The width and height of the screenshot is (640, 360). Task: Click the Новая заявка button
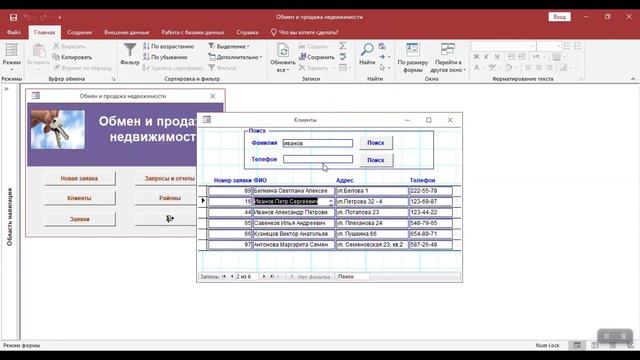pos(79,178)
